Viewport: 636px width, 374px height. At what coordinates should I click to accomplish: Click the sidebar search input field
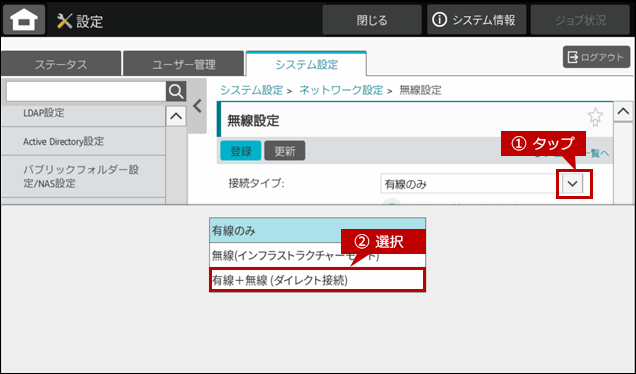pos(86,92)
